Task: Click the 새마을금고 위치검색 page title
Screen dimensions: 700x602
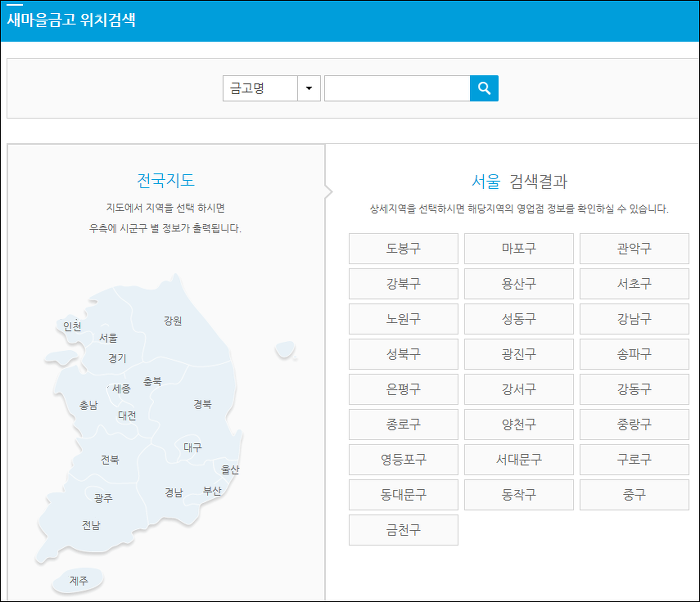Action: (71, 20)
